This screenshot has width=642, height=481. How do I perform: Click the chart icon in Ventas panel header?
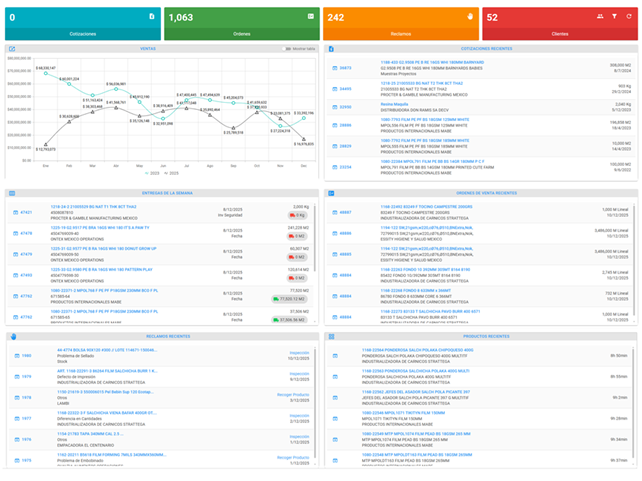click(x=12, y=48)
